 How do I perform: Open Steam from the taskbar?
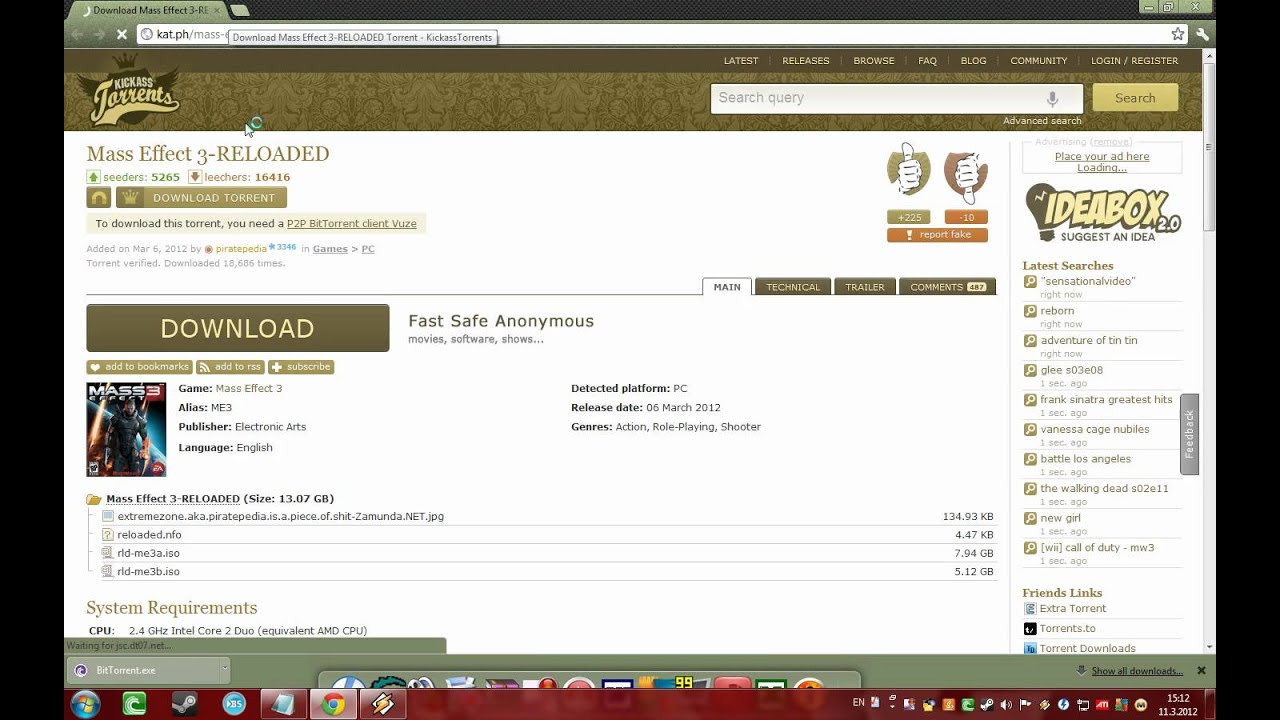coord(185,704)
